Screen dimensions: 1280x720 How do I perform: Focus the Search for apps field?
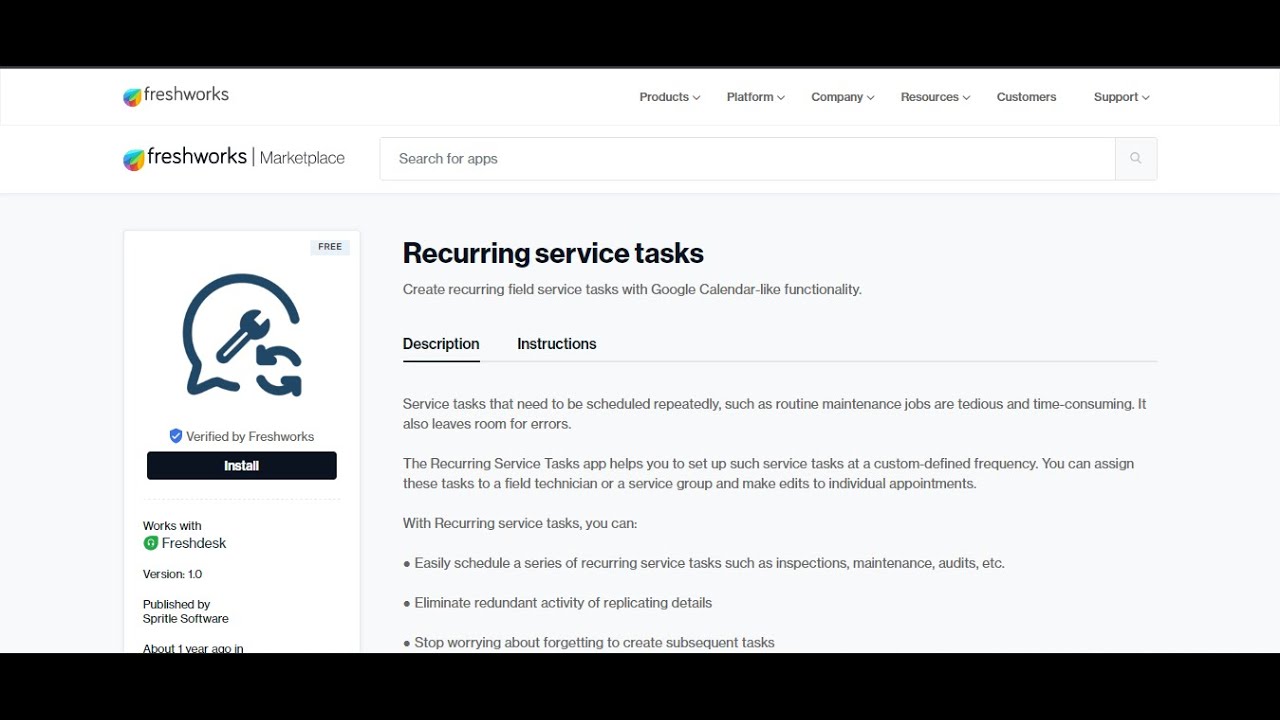[x=747, y=158]
